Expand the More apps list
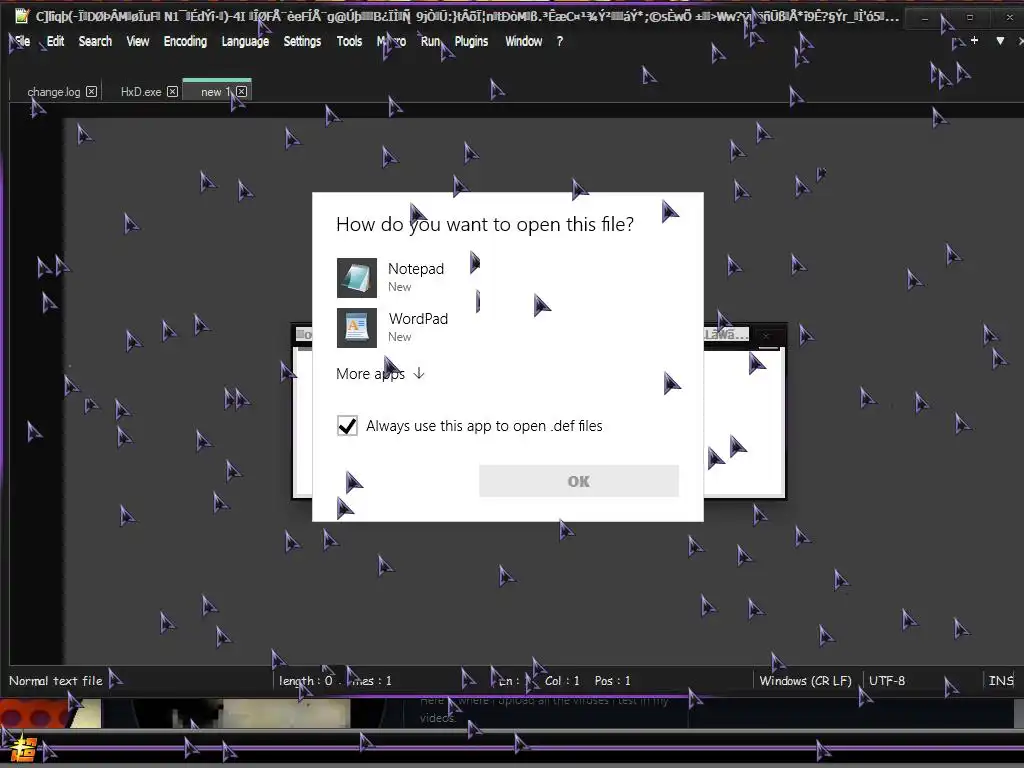 coord(381,374)
